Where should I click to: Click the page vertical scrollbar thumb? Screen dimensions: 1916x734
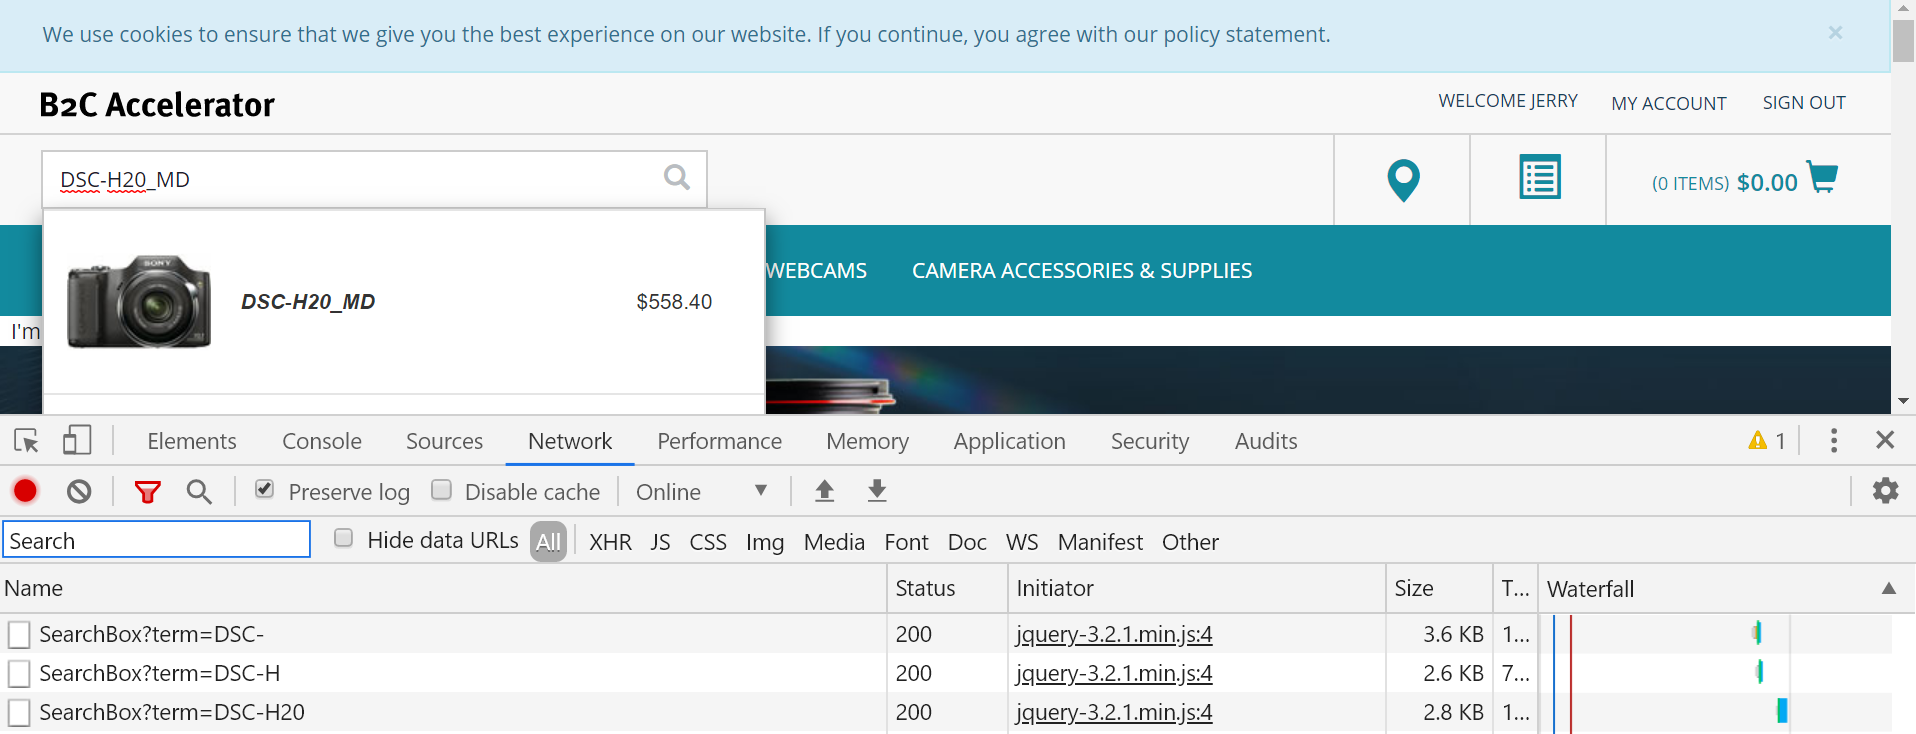1903,40
